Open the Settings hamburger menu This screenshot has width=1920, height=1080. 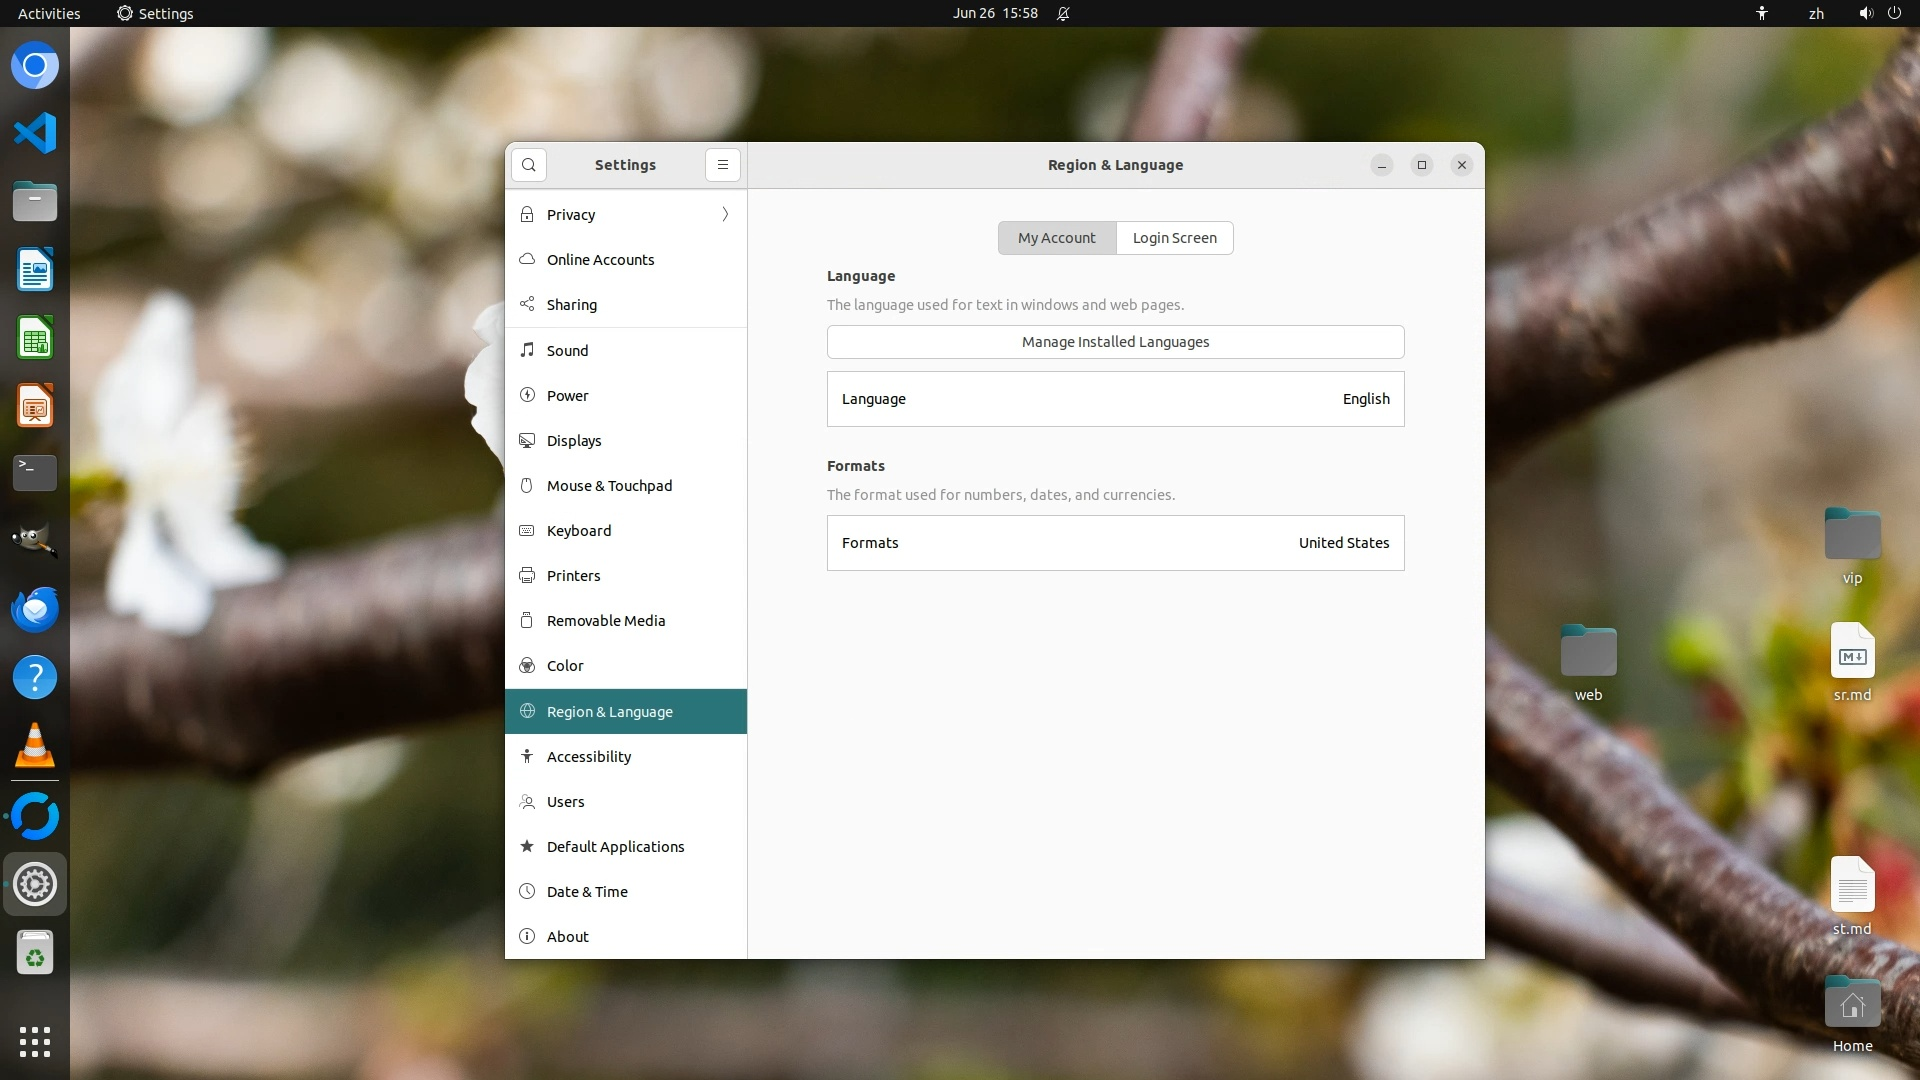pos(722,165)
